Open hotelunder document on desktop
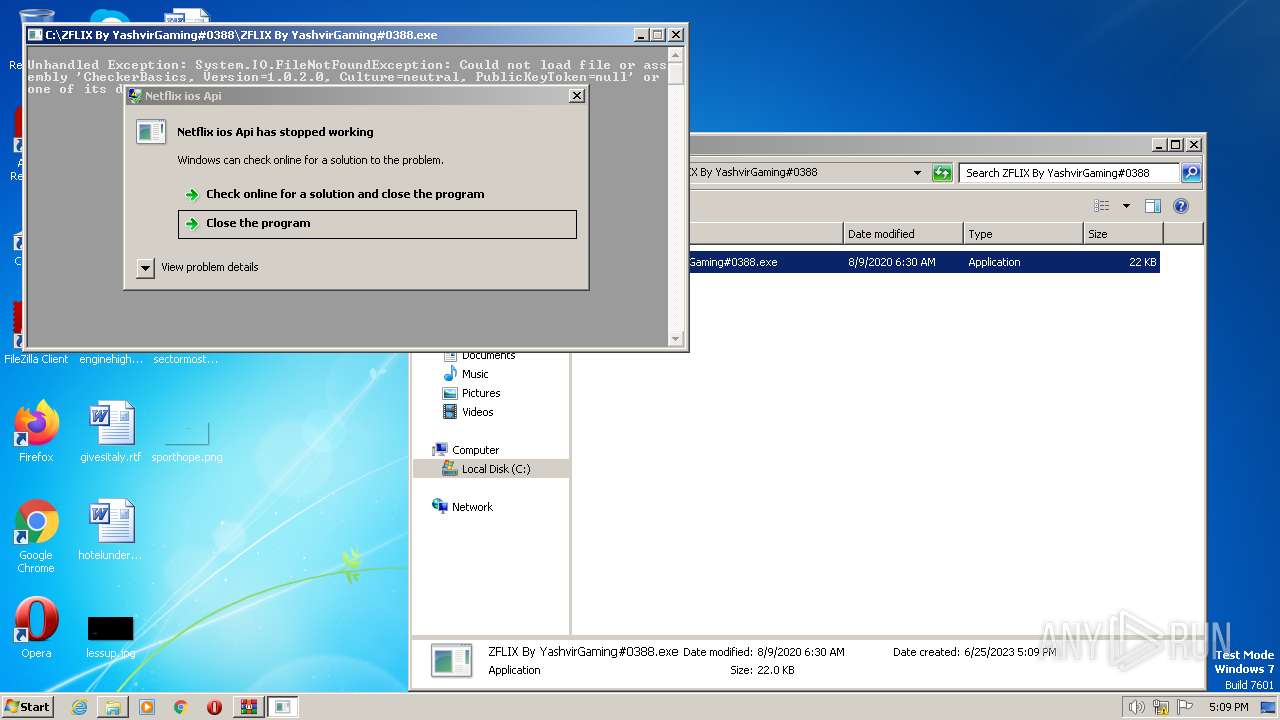The width and height of the screenshot is (1280, 720). pyautogui.click(x=110, y=530)
